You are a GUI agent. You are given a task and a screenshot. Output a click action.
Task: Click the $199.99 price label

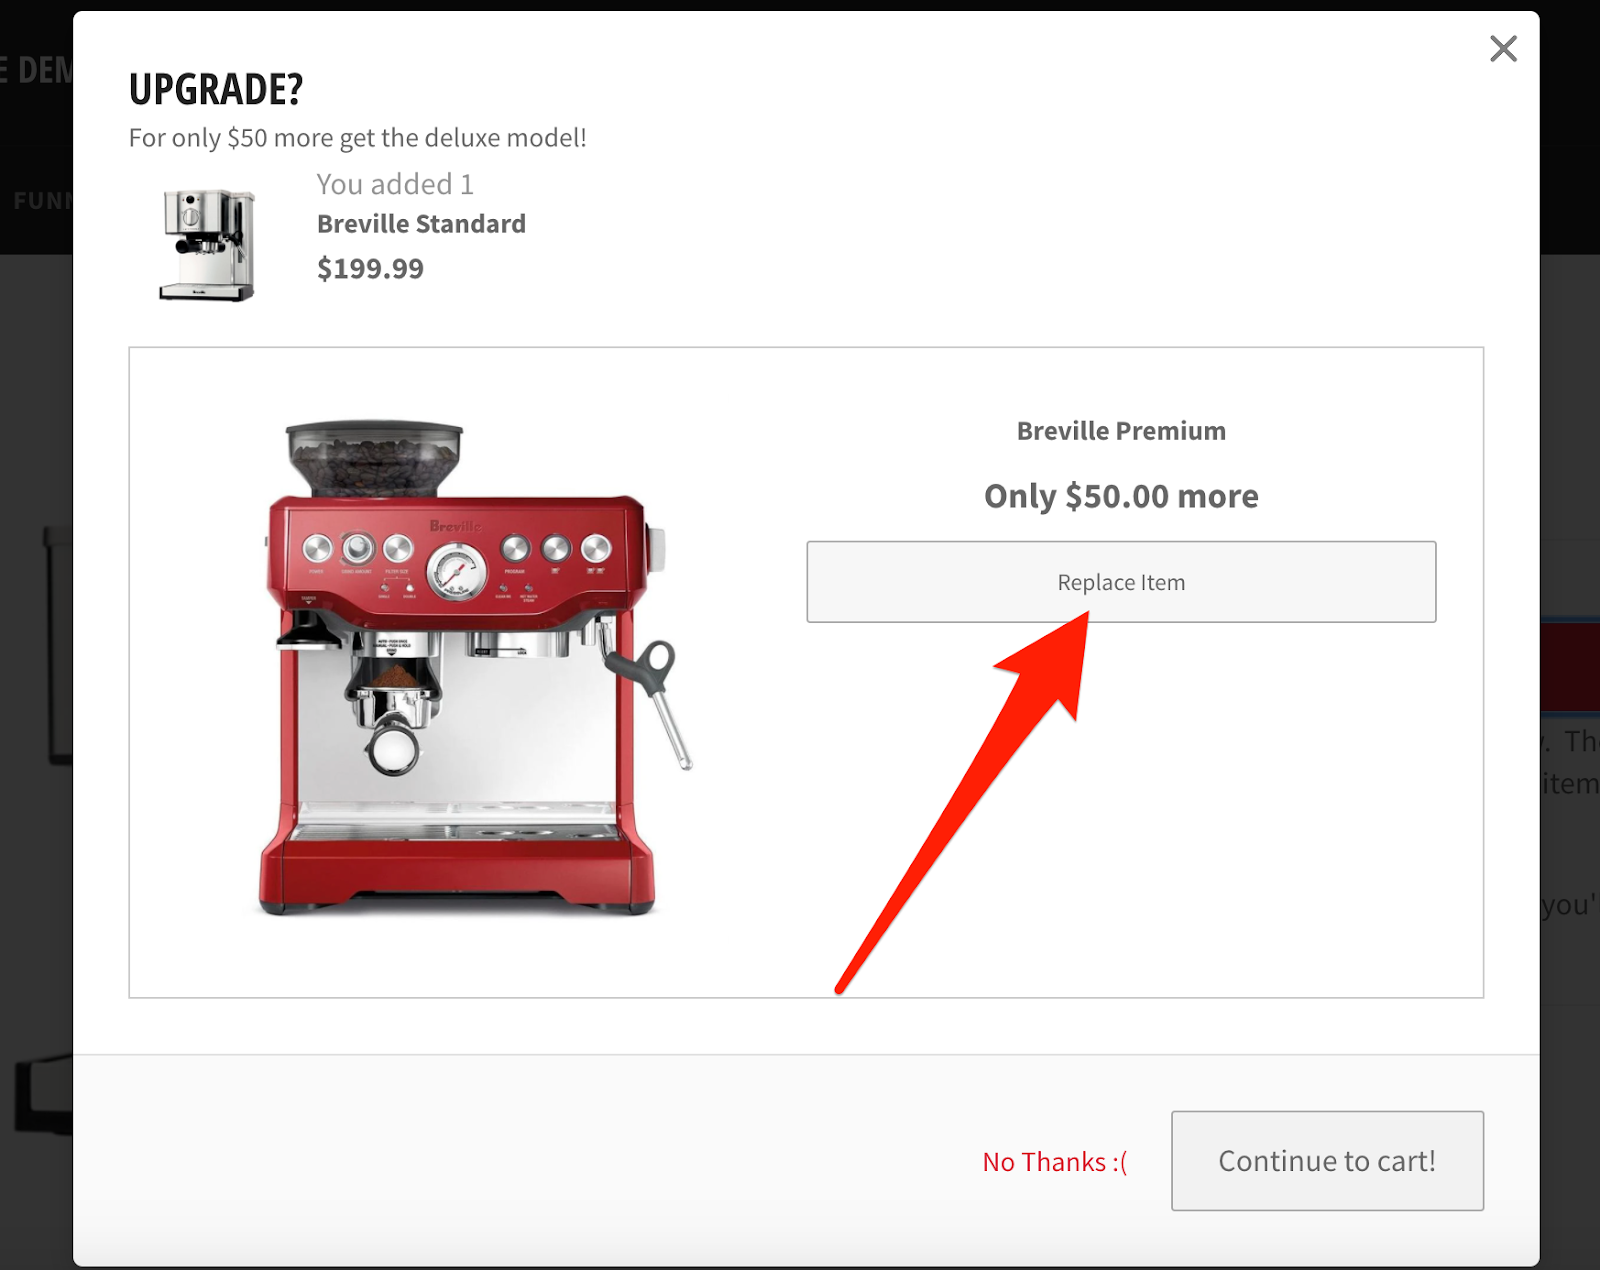370,268
